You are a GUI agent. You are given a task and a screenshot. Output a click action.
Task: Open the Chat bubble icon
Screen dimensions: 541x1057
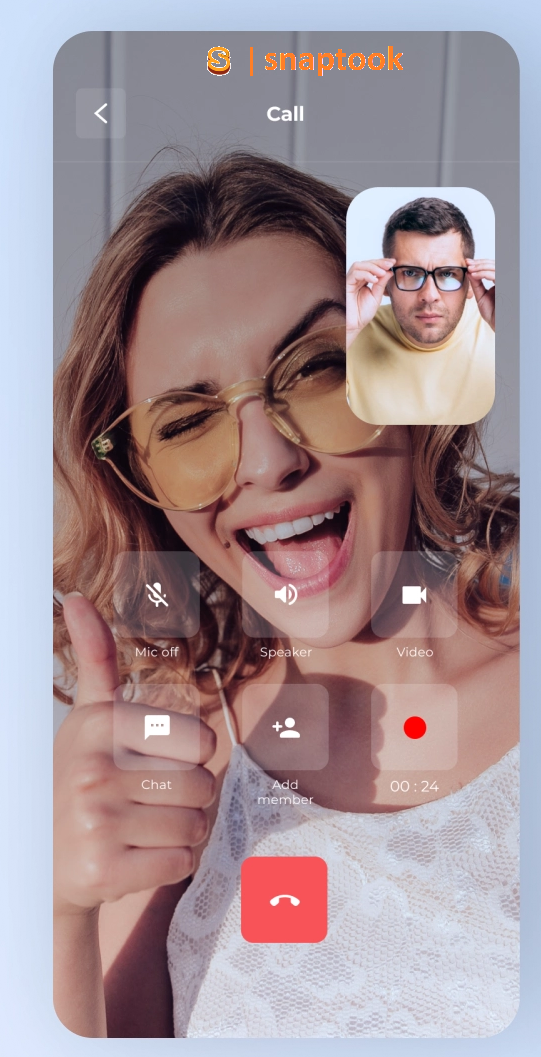point(157,727)
